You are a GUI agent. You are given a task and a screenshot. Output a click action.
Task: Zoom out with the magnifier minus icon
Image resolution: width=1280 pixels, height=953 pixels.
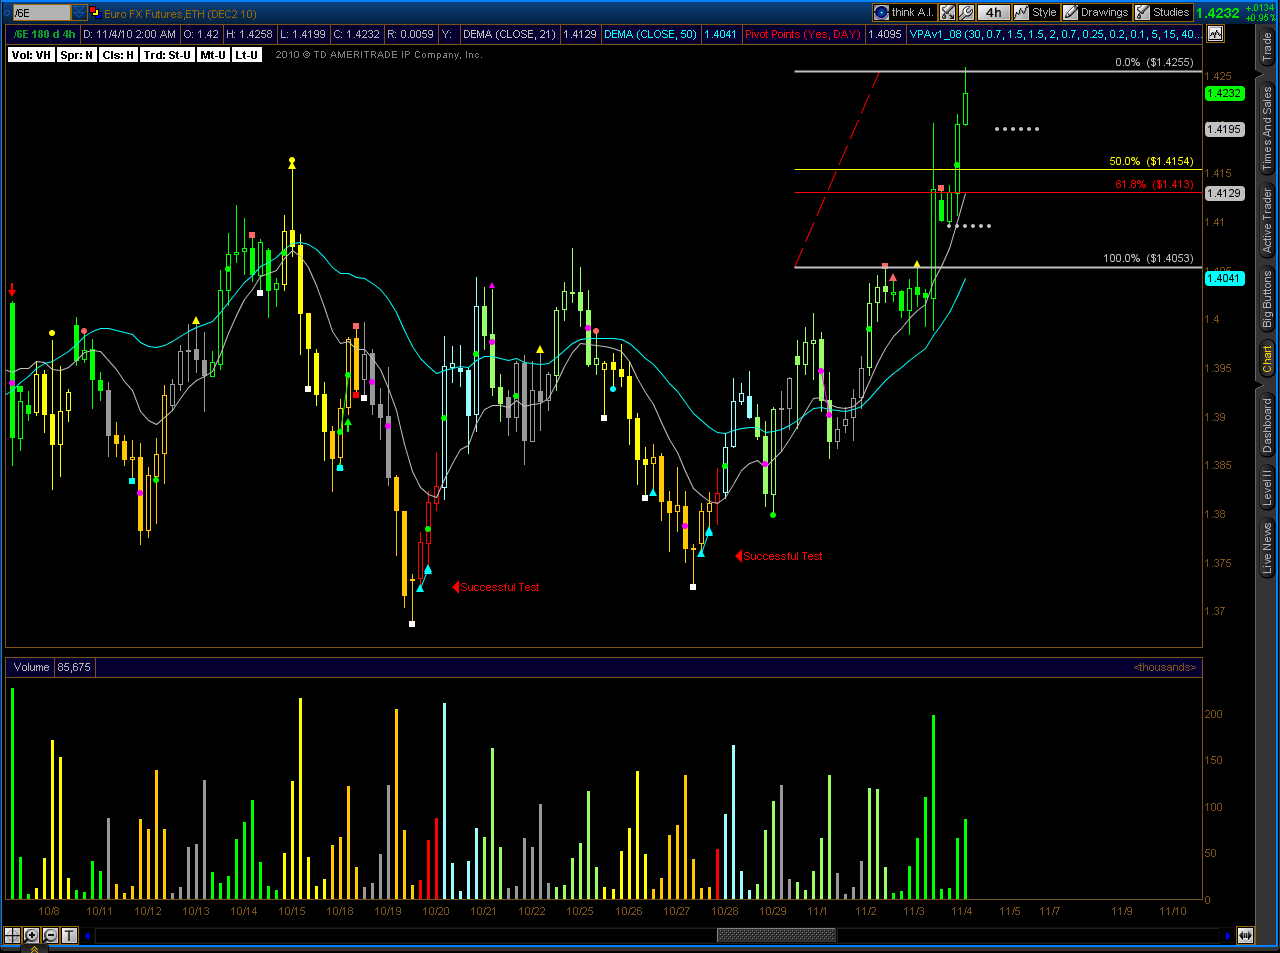point(50,935)
